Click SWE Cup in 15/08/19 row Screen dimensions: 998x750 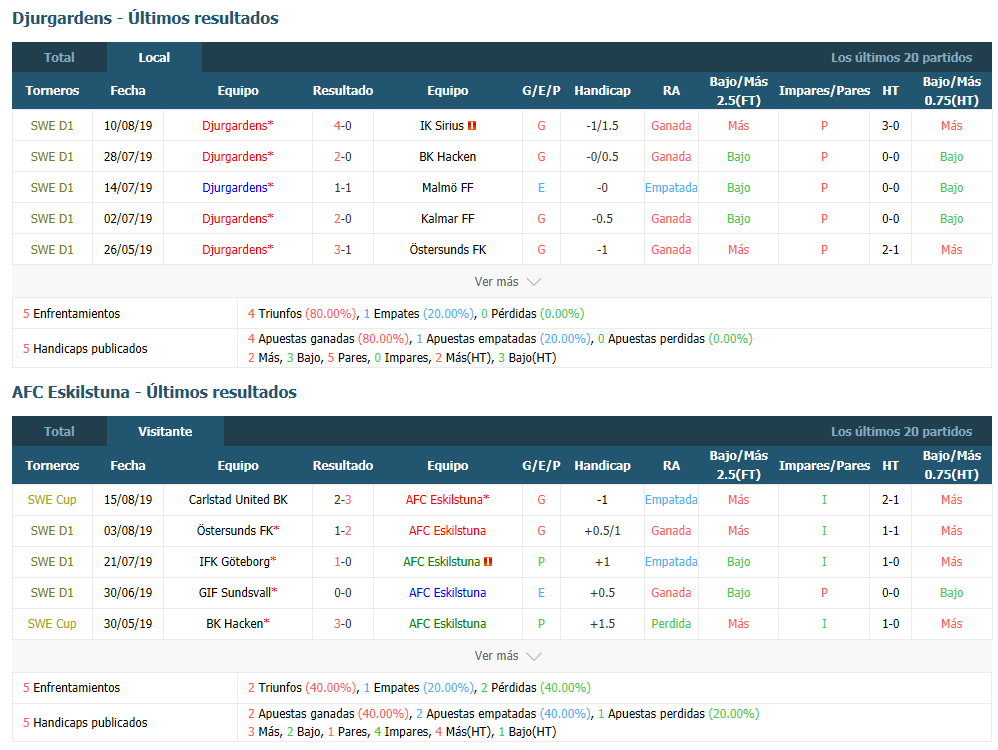click(52, 500)
